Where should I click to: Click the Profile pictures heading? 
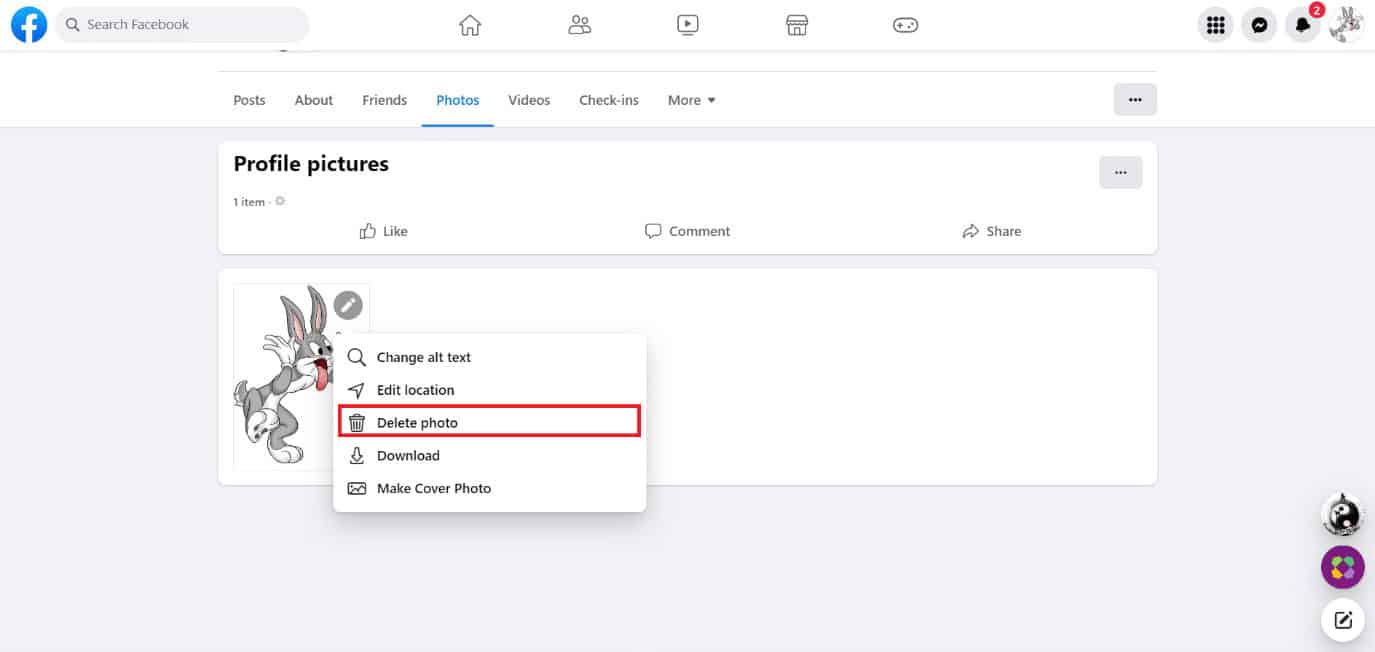pos(311,164)
